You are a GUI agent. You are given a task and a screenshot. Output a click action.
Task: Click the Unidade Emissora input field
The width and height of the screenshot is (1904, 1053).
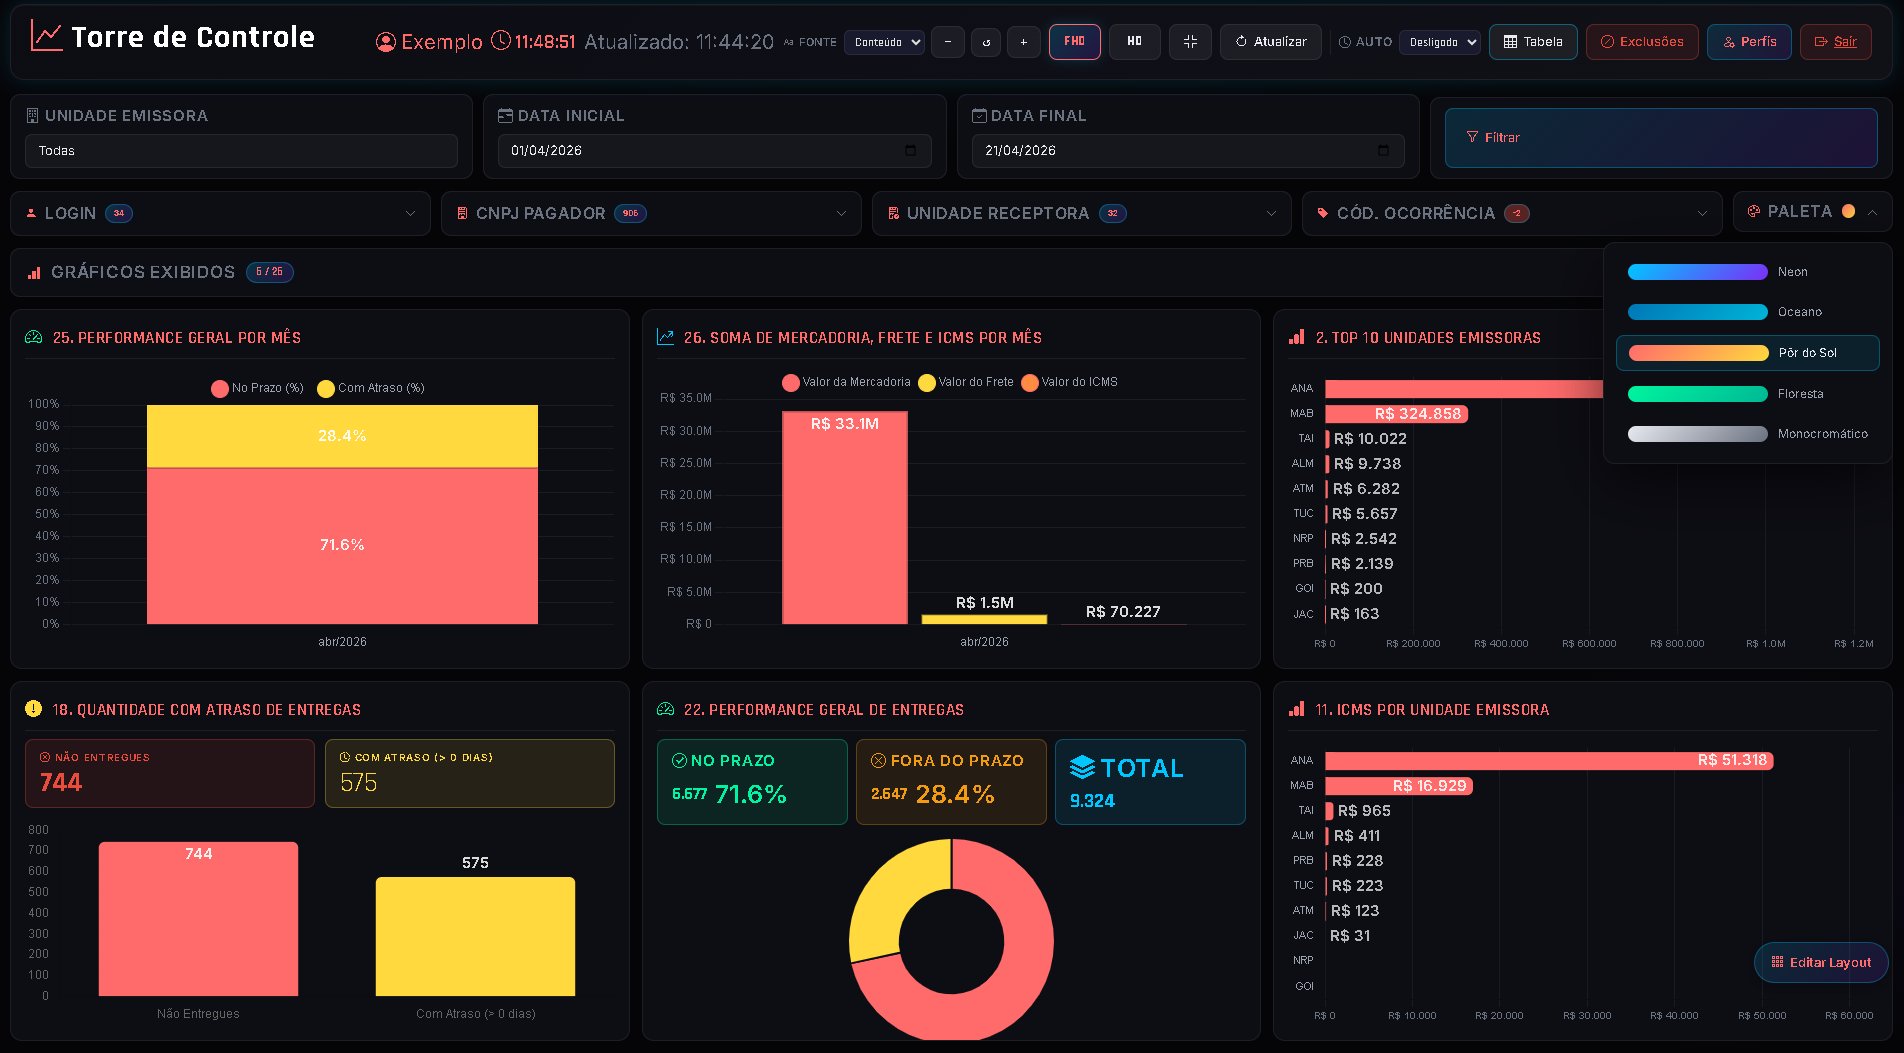[241, 151]
